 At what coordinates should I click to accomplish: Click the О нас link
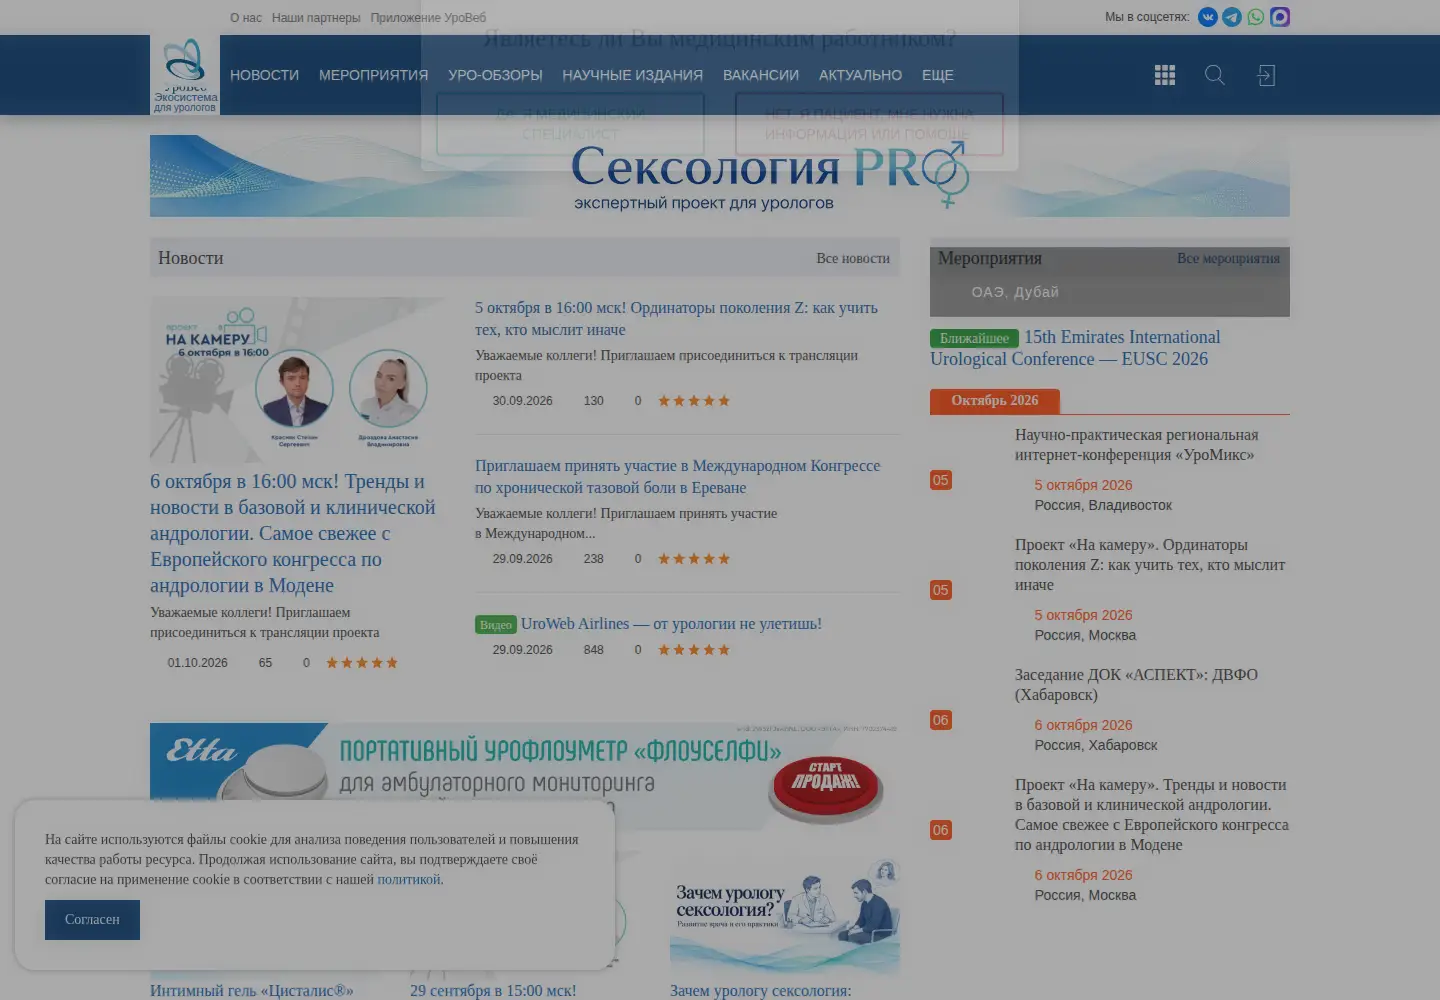coord(246,18)
